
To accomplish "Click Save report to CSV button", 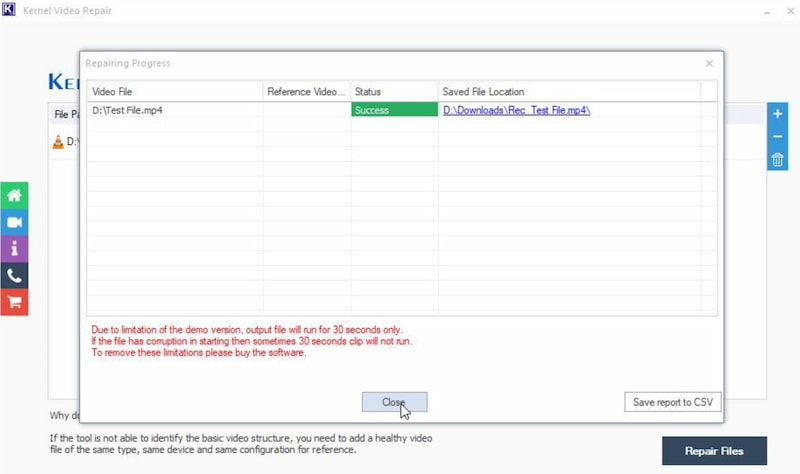I will point(673,402).
